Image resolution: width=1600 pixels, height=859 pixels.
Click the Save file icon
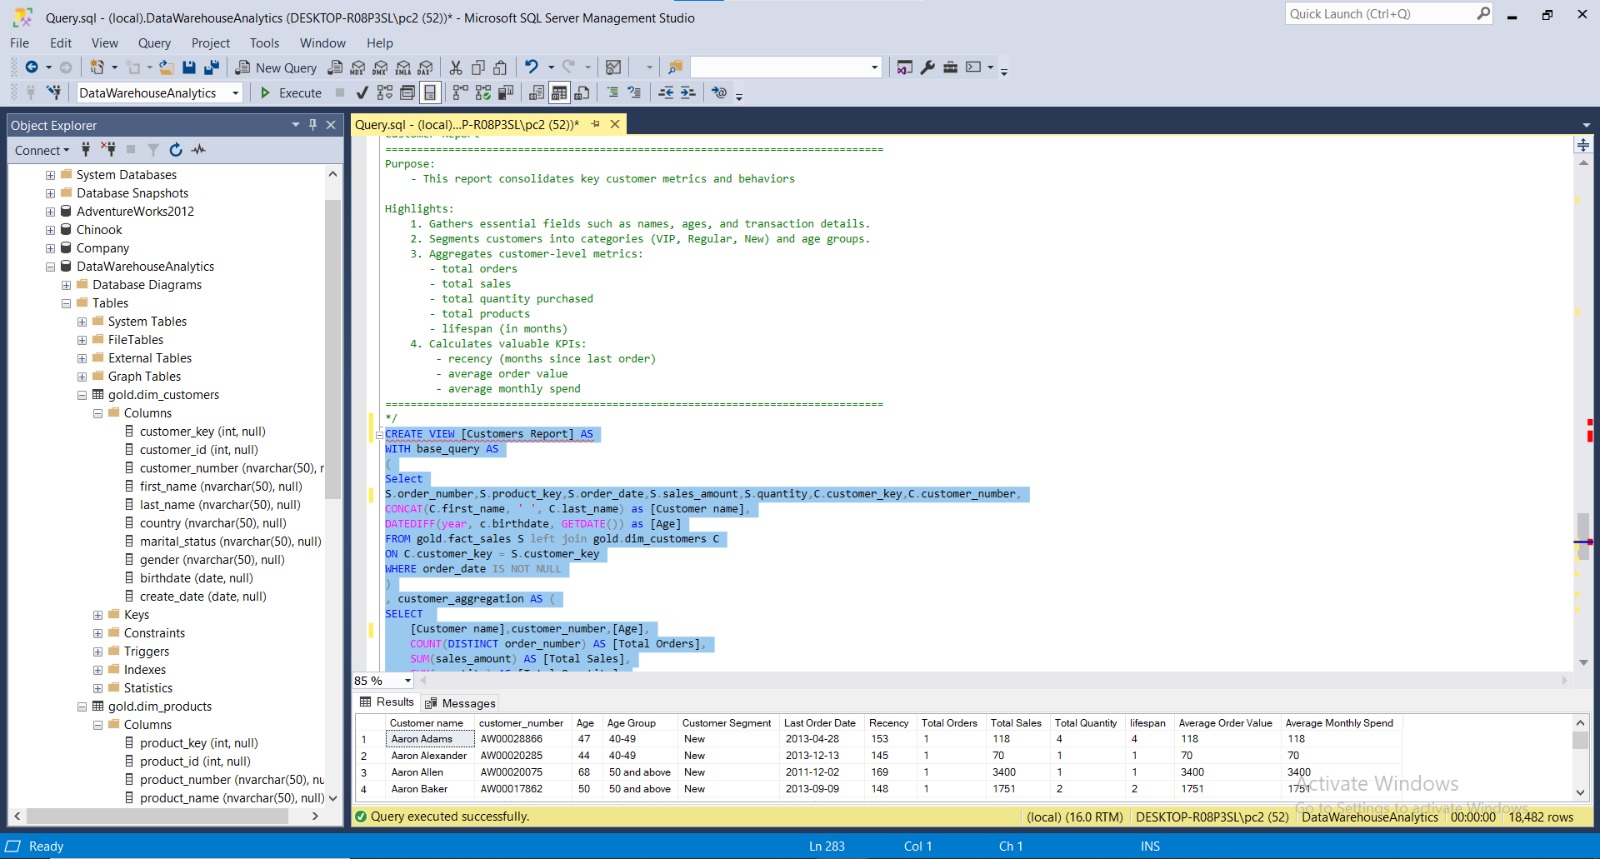pyautogui.click(x=189, y=68)
